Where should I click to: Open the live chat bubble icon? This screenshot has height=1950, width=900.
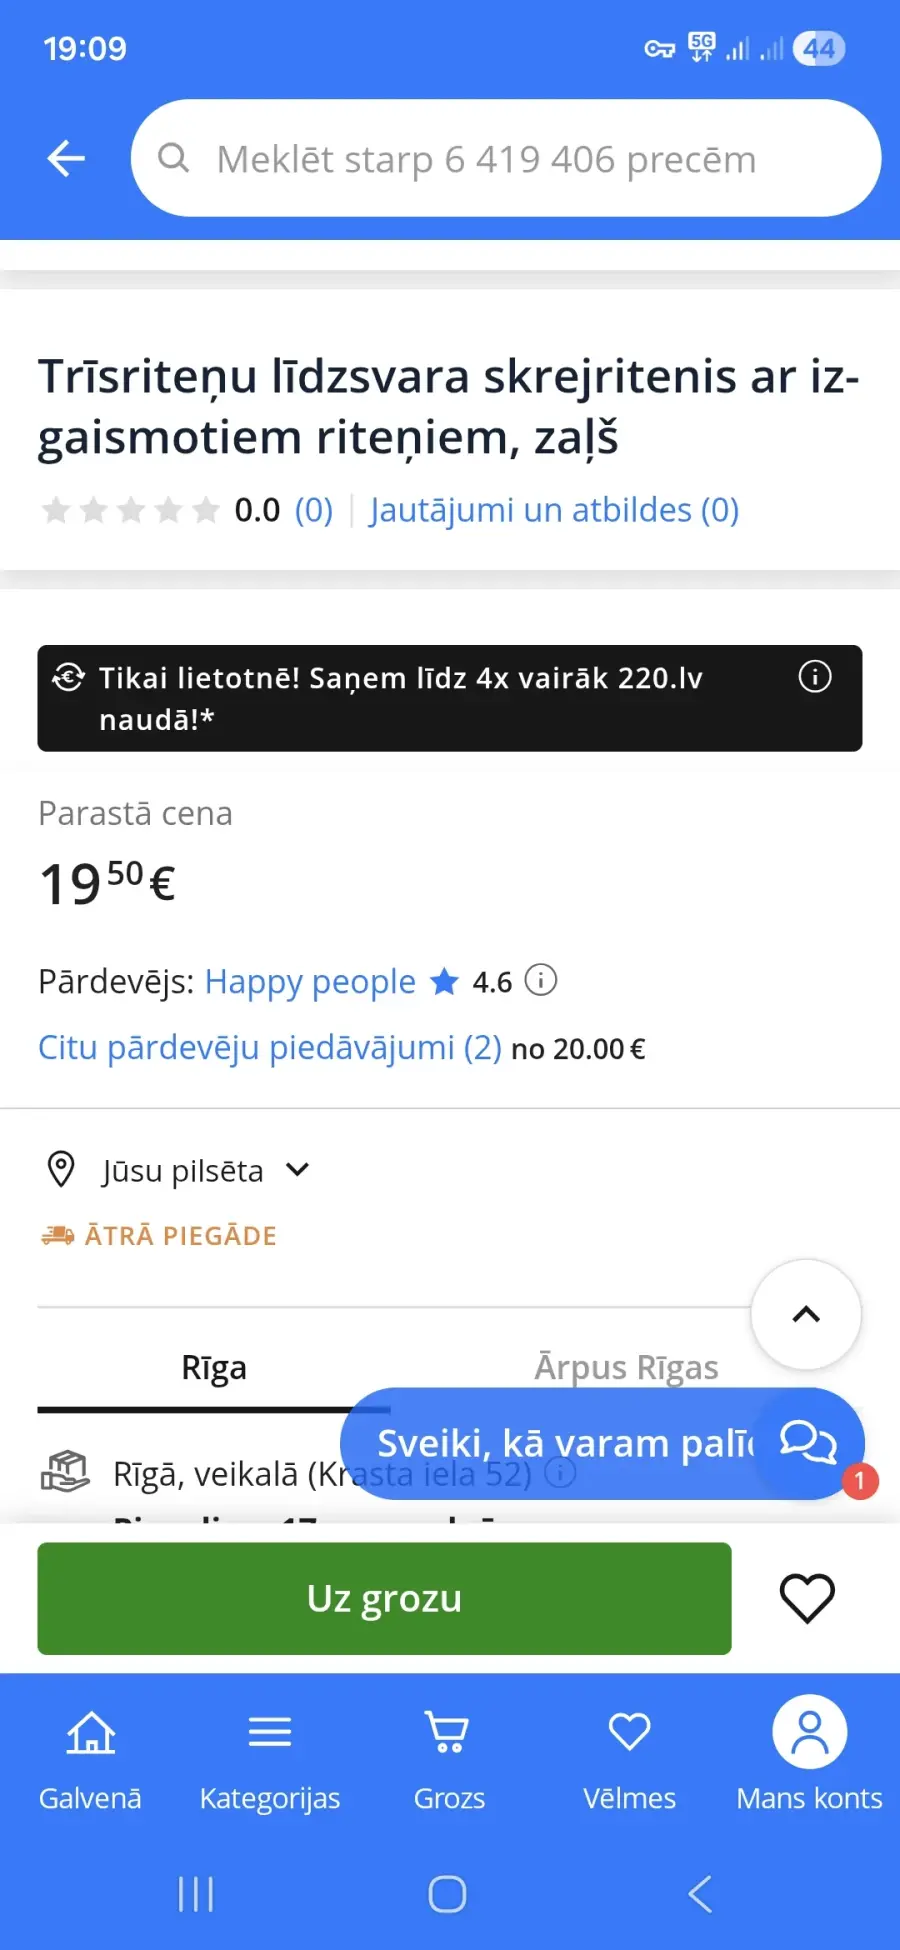(x=808, y=1442)
